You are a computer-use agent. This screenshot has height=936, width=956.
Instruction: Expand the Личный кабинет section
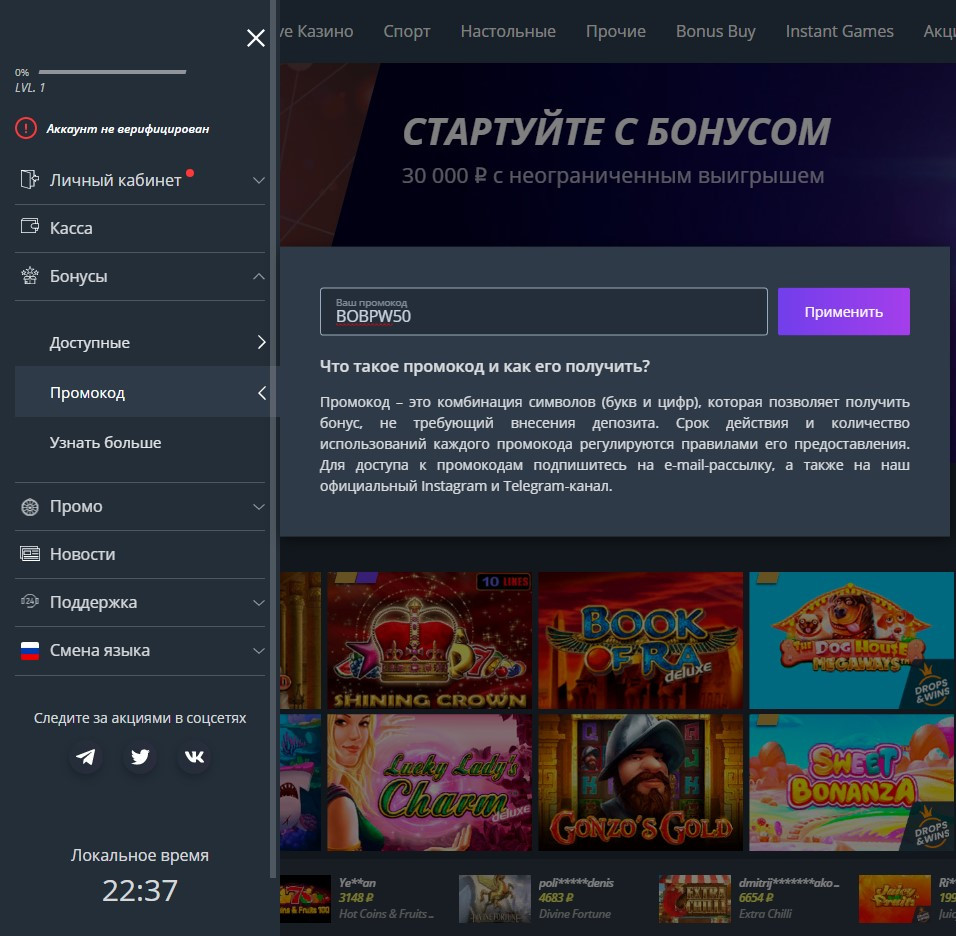click(258, 181)
